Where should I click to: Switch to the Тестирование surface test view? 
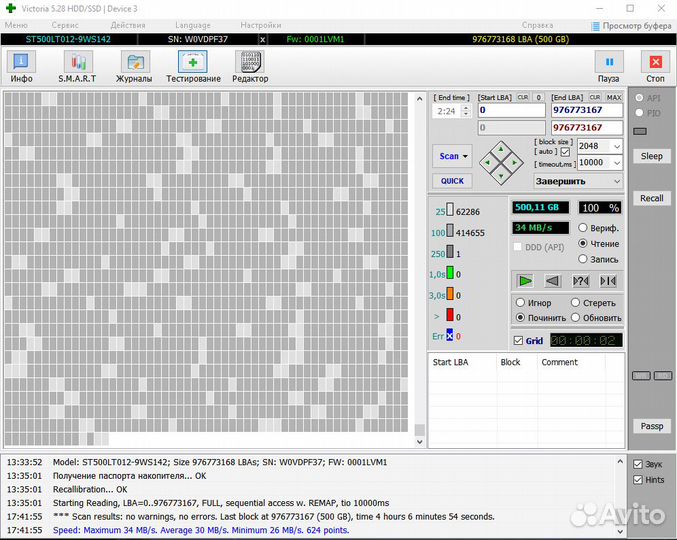pyautogui.click(x=193, y=66)
